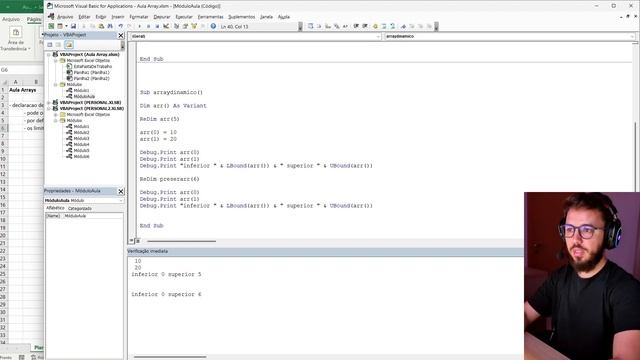Screen dimensions: 640x360
Task: Click the (Name) value field MóduloAula
Action: 93,216
